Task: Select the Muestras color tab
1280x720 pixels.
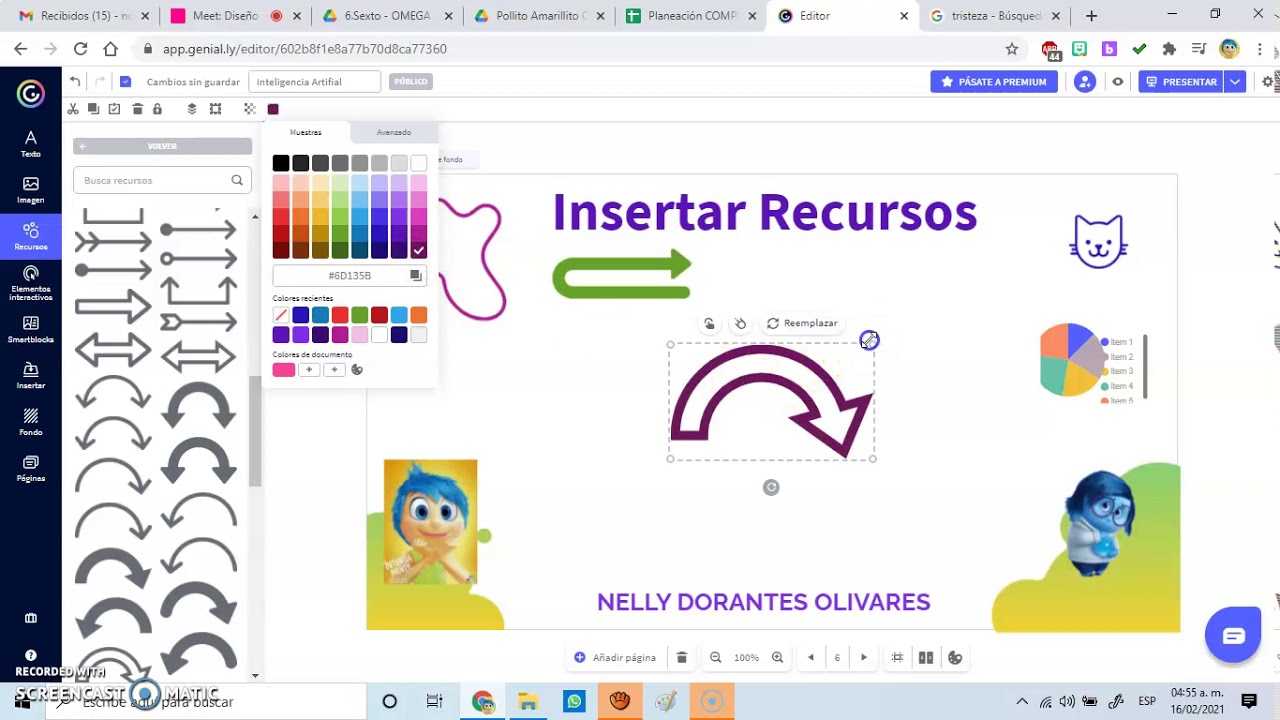Action: coord(306,132)
